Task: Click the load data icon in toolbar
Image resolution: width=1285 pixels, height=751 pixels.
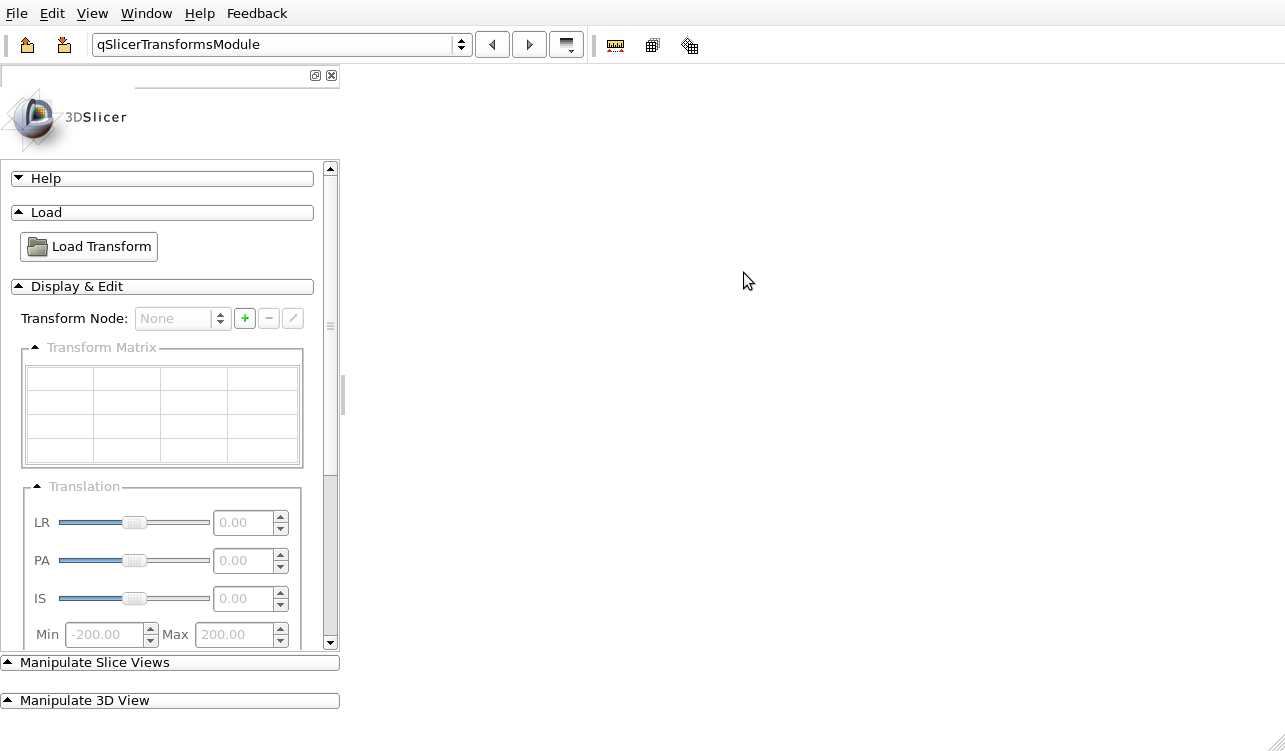Action: tap(27, 45)
